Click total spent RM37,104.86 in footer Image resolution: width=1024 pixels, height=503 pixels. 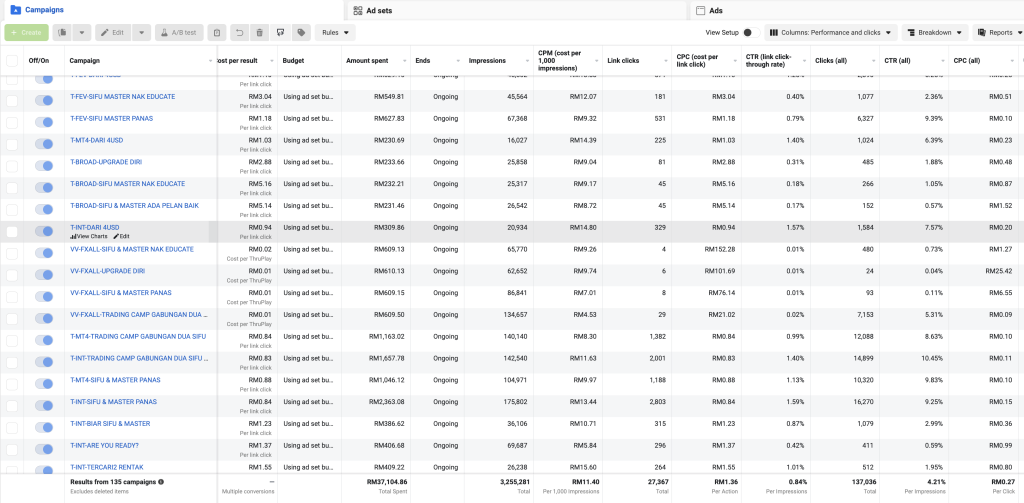pos(387,481)
